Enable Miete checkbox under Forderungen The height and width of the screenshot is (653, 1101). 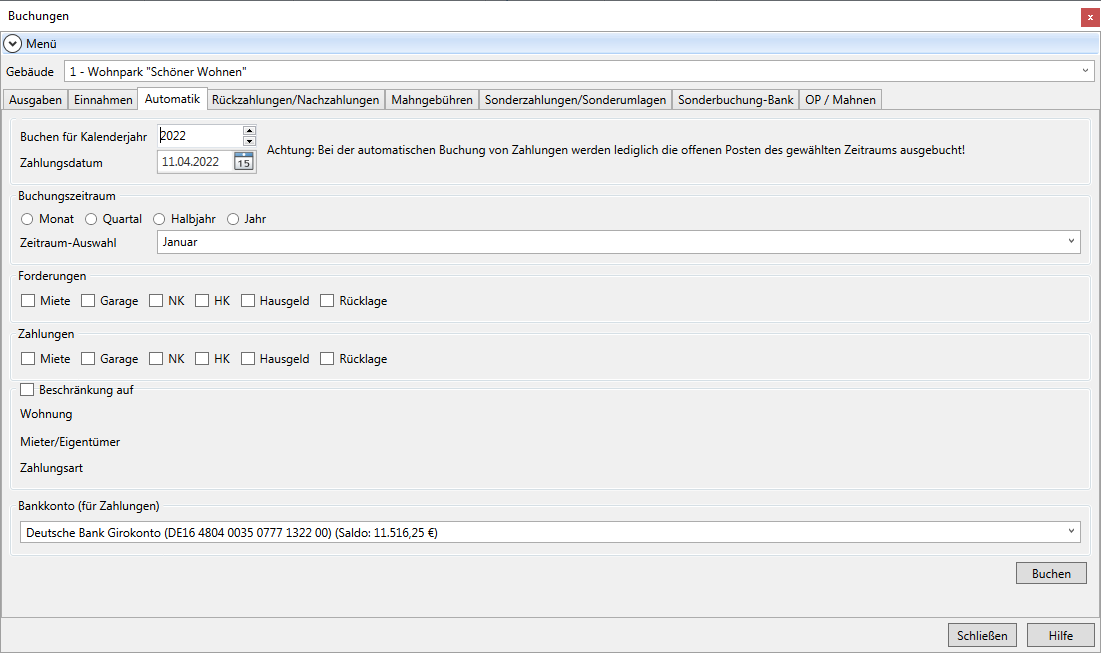(28, 301)
